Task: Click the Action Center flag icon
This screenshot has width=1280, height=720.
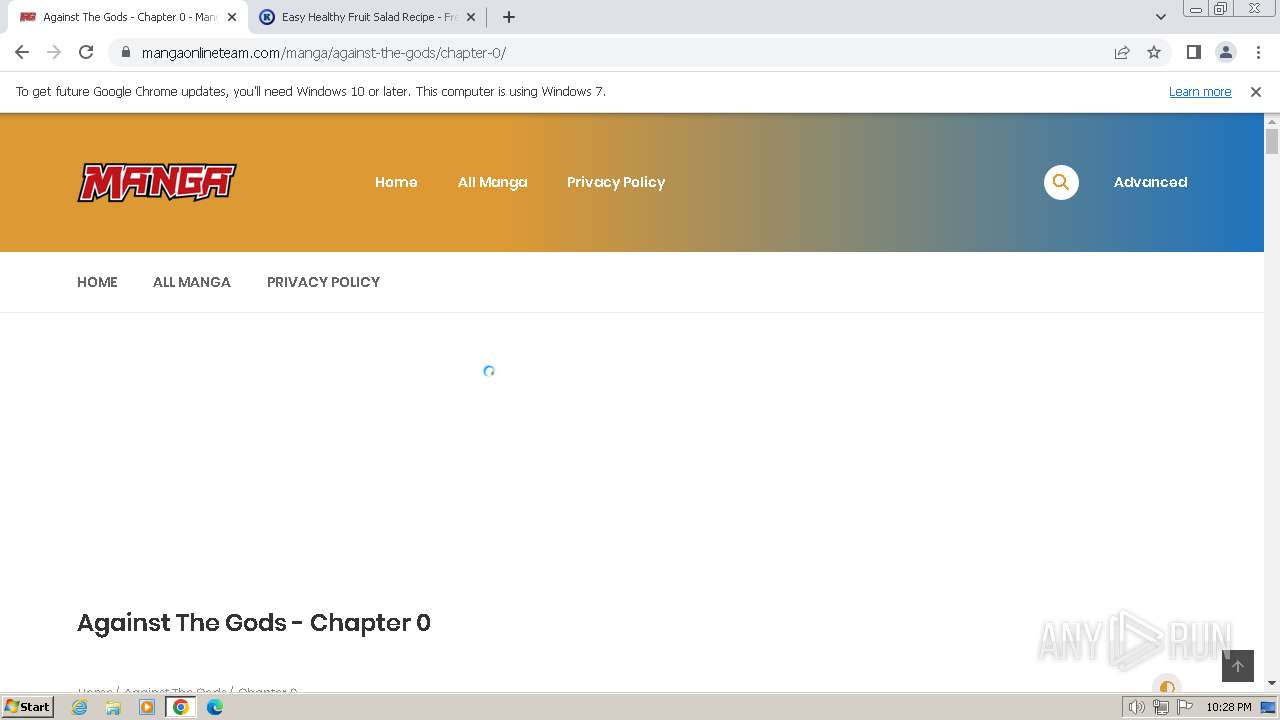Action: [1185, 707]
